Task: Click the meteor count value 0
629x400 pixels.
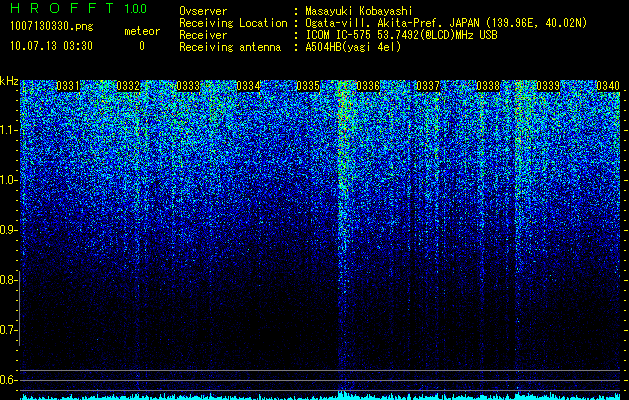Action: [142, 46]
